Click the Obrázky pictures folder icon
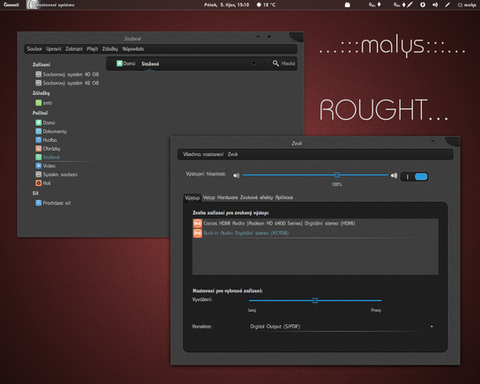 39,149
